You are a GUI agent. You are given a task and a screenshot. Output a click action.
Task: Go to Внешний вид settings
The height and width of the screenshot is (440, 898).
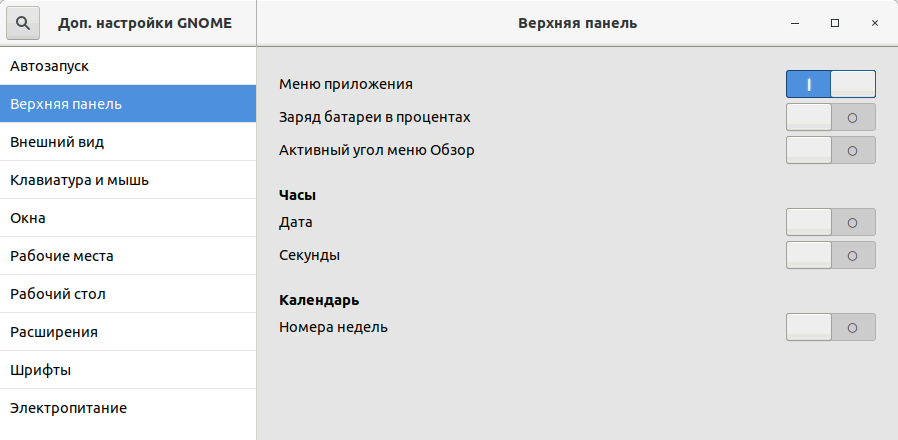click(x=128, y=142)
